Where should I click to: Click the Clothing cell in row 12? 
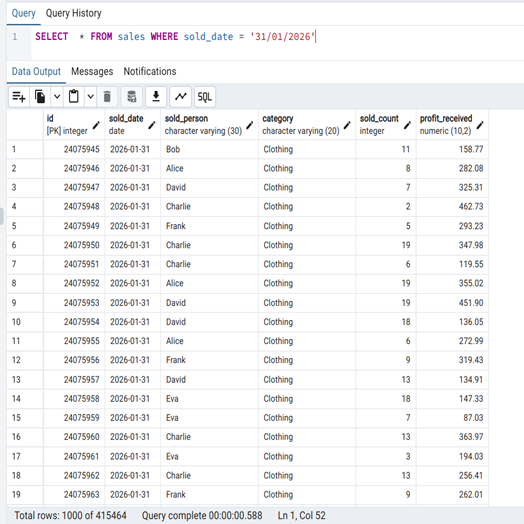pos(307,360)
